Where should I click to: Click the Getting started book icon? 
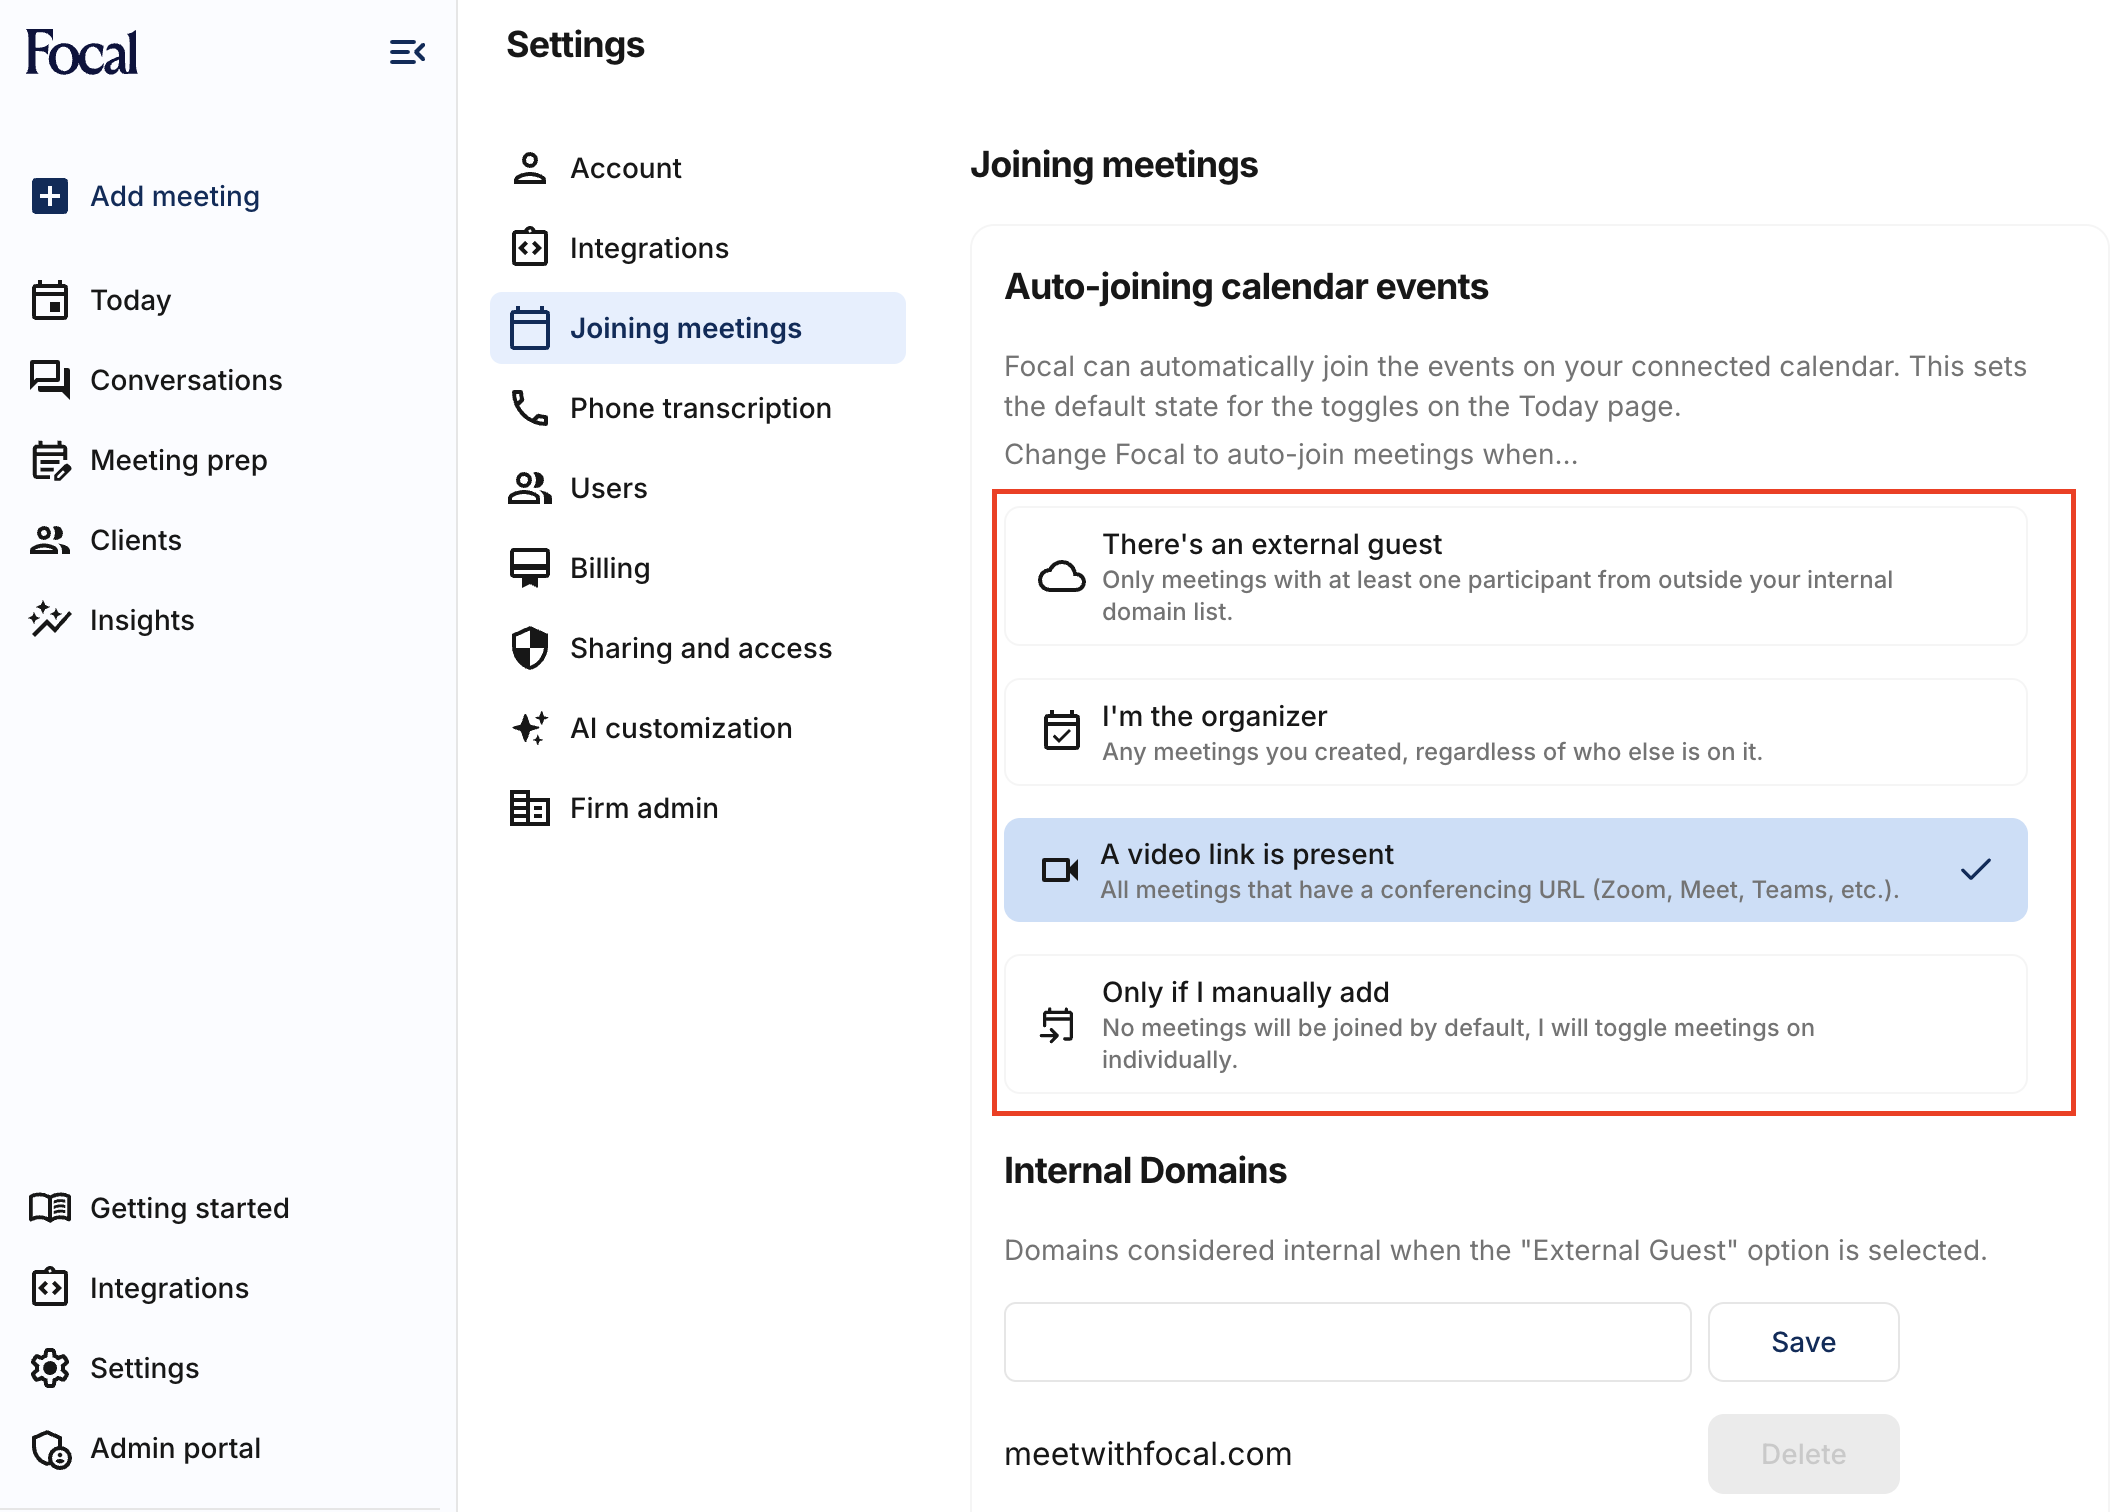pyautogui.click(x=50, y=1208)
